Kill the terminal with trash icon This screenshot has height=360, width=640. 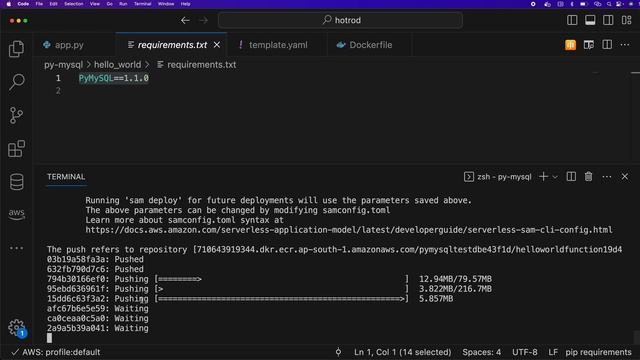(x=588, y=177)
